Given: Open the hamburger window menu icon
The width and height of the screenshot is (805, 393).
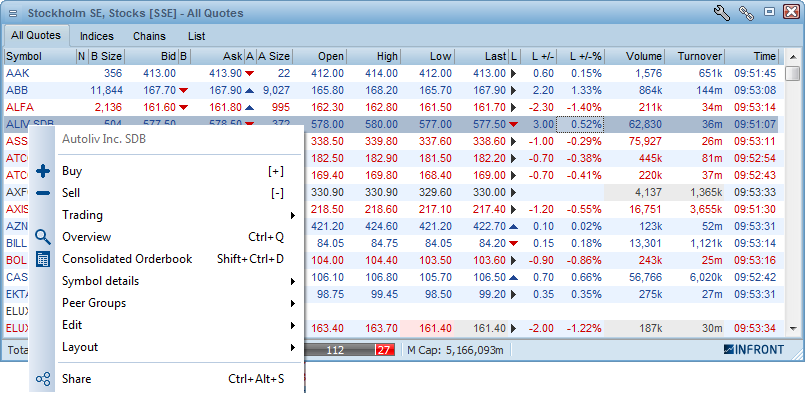Looking at the screenshot, I should coord(13,13).
